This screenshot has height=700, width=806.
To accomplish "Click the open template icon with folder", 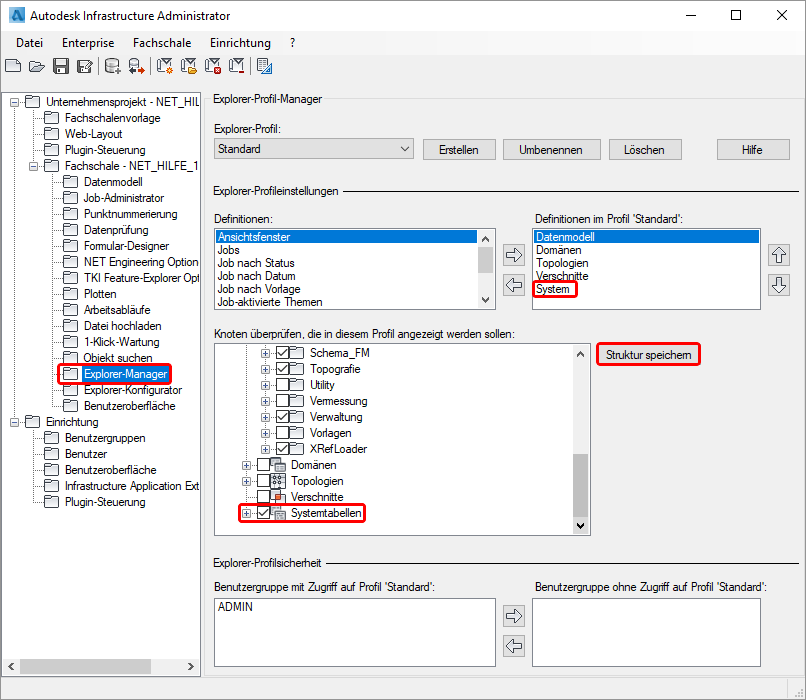I will pos(189,66).
